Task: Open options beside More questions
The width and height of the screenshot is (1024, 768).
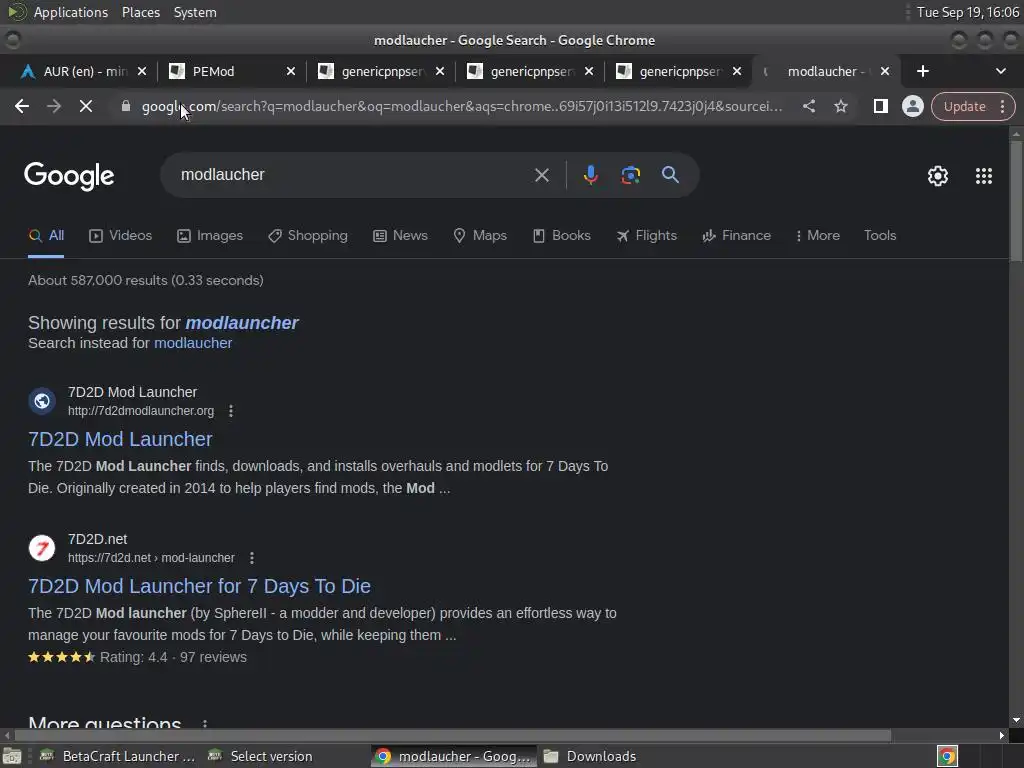Action: (205, 724)
